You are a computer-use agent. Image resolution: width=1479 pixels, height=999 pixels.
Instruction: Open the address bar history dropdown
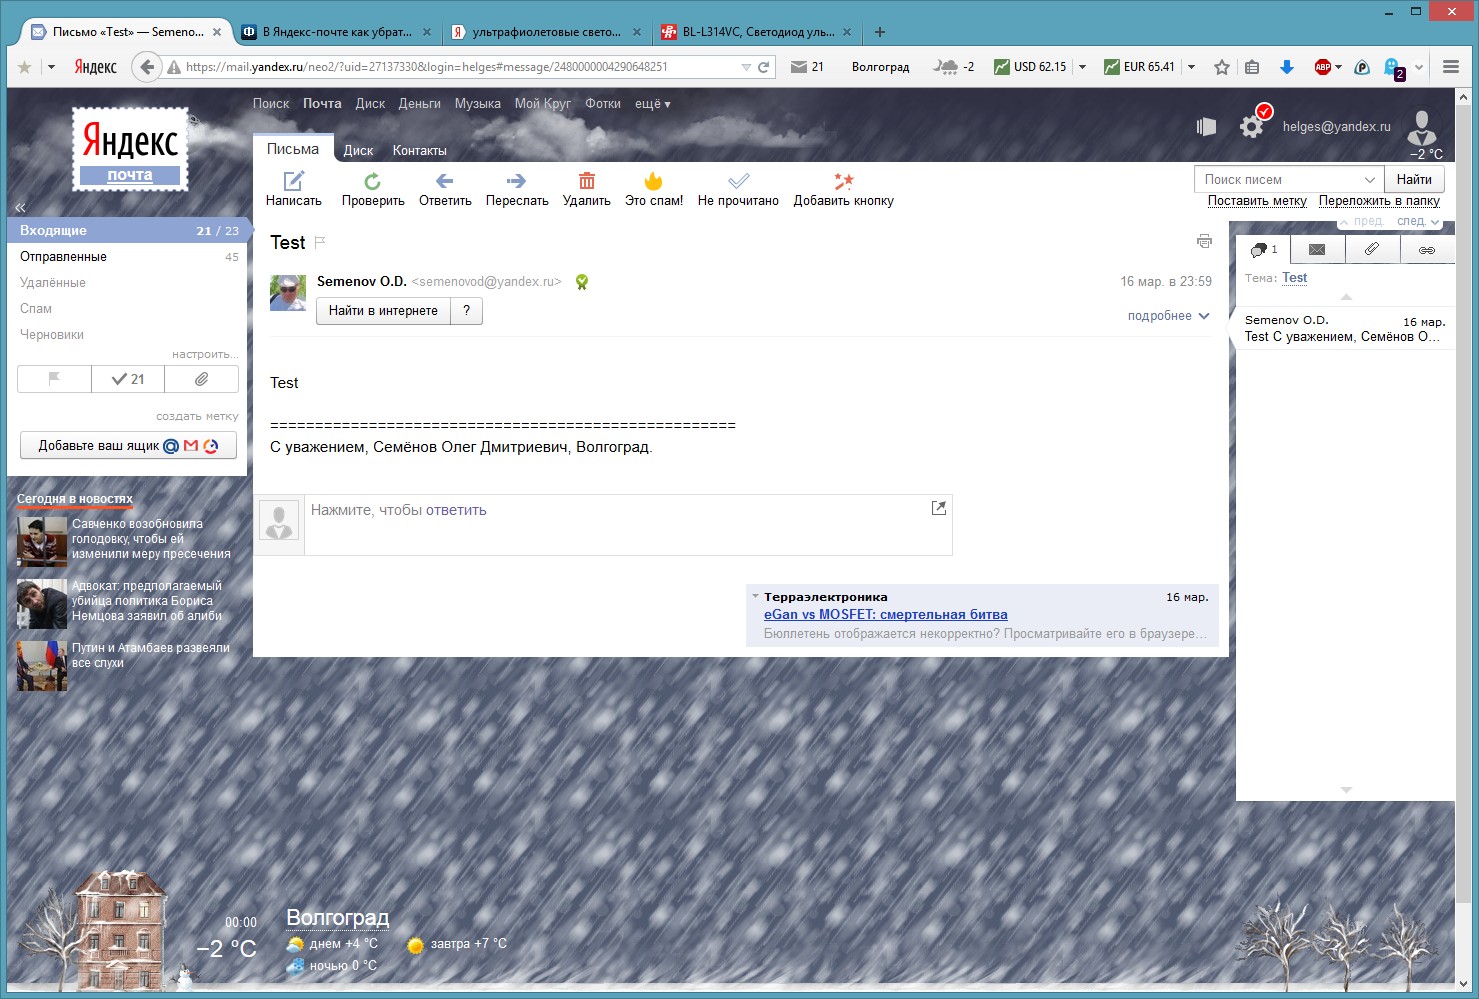pos(745,67)
